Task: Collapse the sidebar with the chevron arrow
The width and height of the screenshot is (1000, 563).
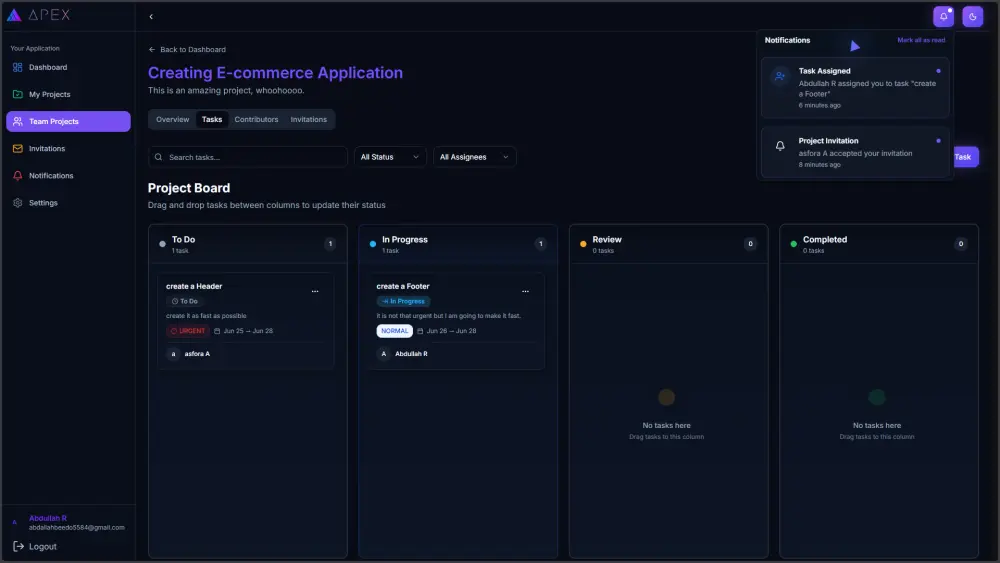Action: click(151, 17)
